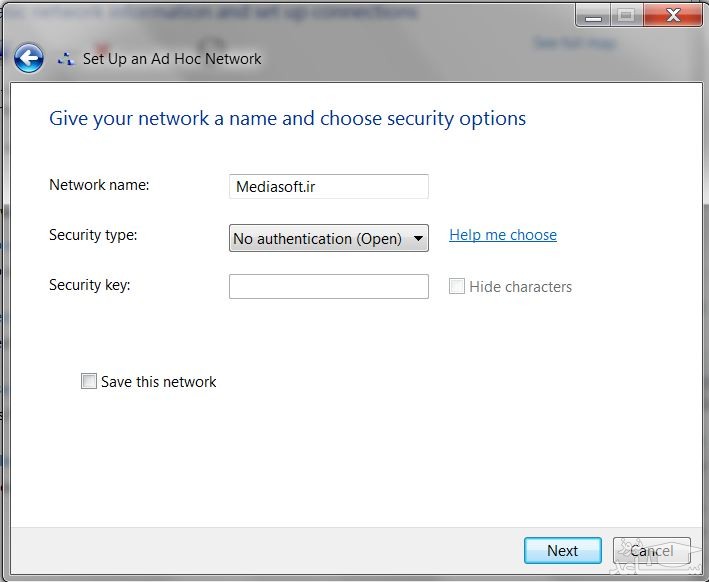Open the Help me choose link
Screen dimensions: 709x582
503,235
